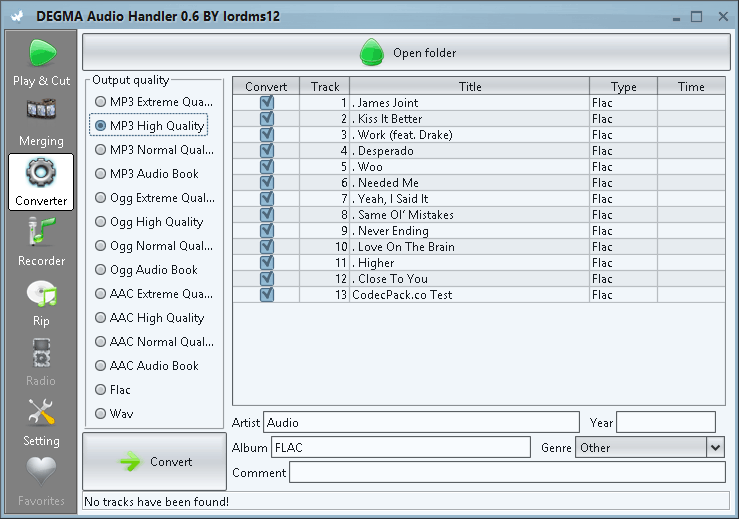Uncheck convert for Love On The Brain
Screen dimensions: 739x519
(267, 247)
